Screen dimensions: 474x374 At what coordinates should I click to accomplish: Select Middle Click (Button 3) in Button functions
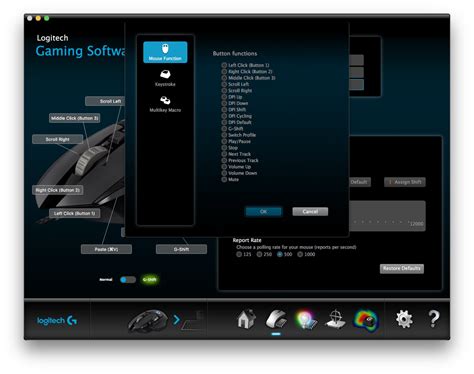(224, 78)
